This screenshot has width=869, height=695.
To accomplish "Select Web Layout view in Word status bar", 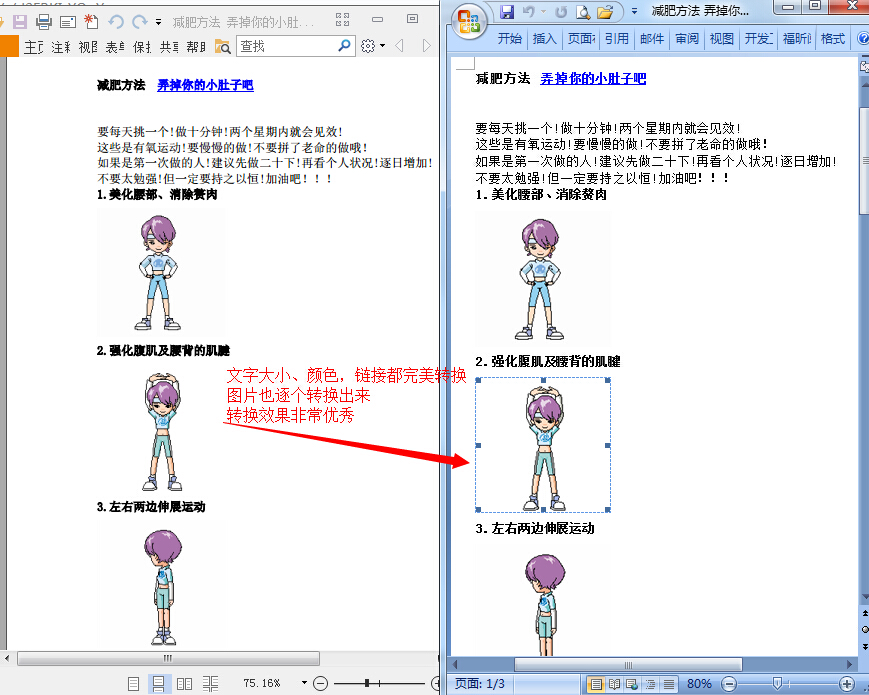I will tap(632, 684).
